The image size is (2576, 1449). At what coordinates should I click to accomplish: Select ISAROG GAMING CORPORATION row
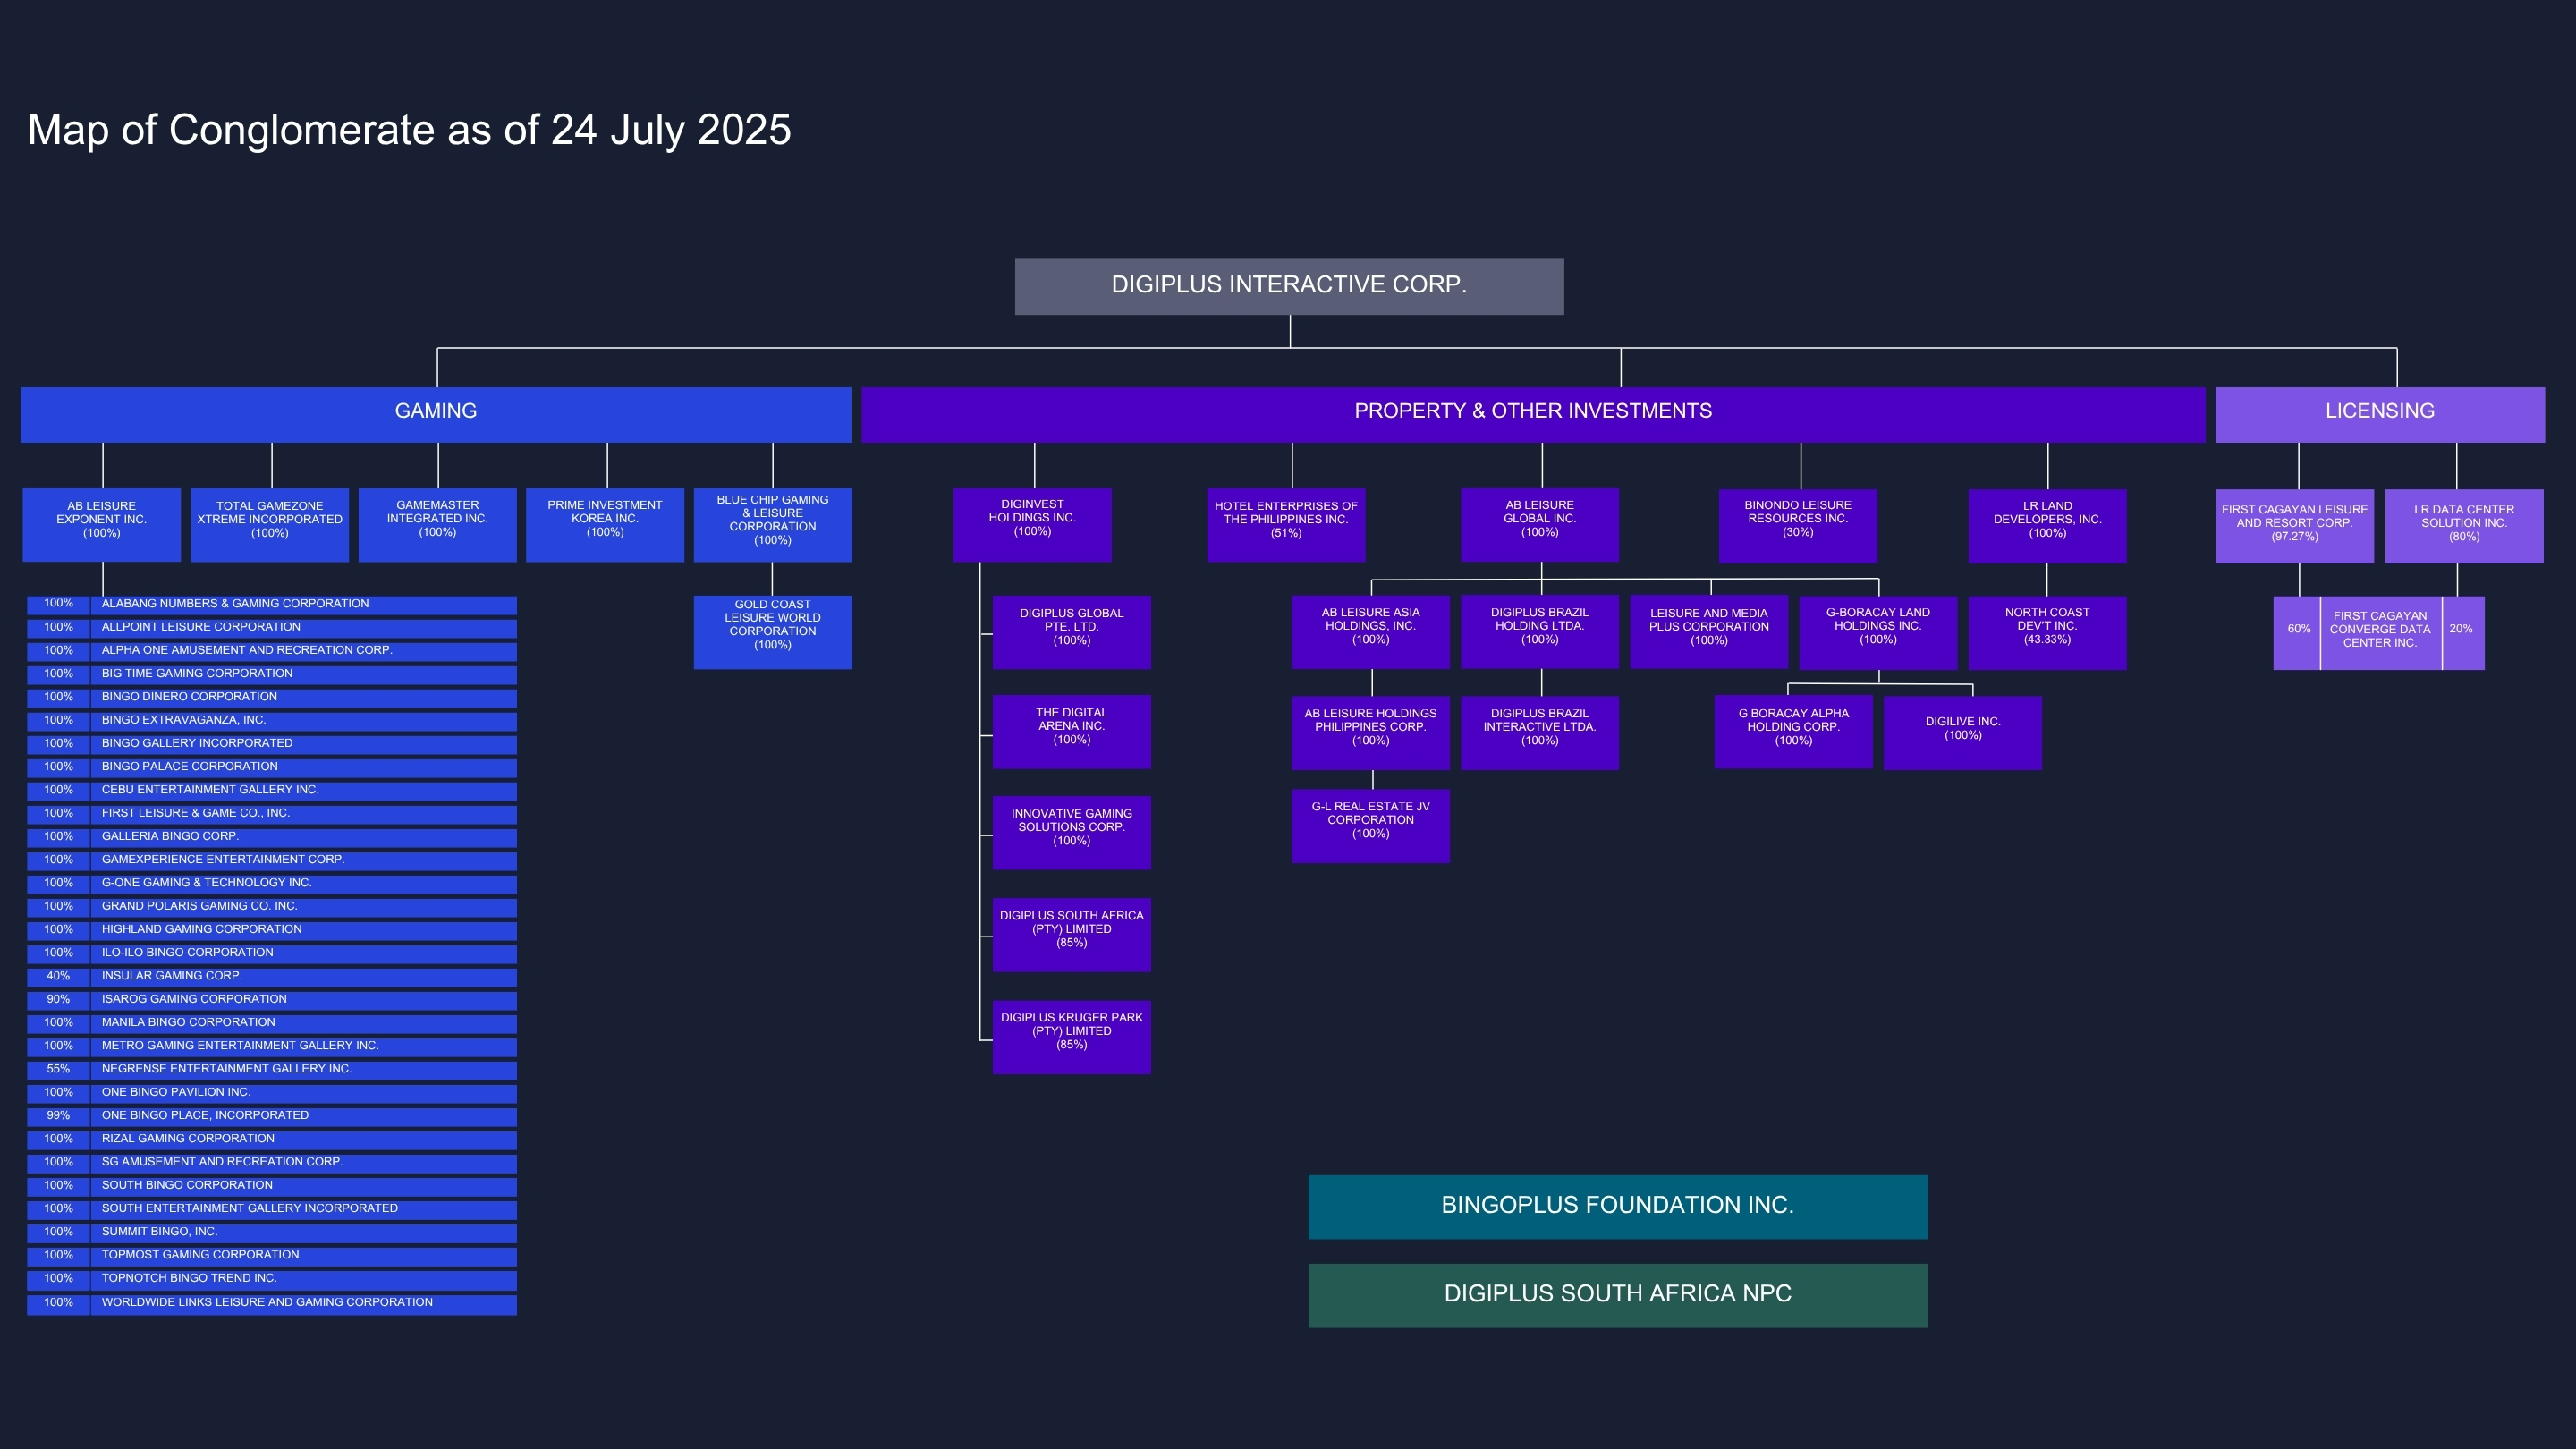pos(272,1000)
